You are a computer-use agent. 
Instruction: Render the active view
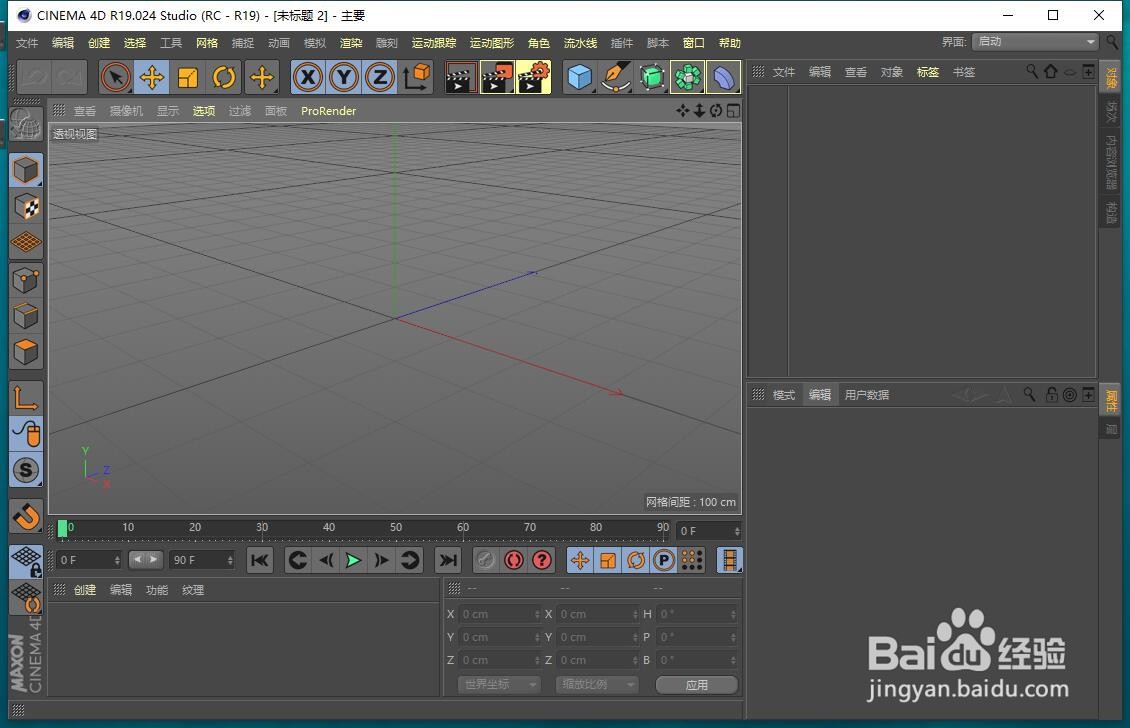(461, 77)
